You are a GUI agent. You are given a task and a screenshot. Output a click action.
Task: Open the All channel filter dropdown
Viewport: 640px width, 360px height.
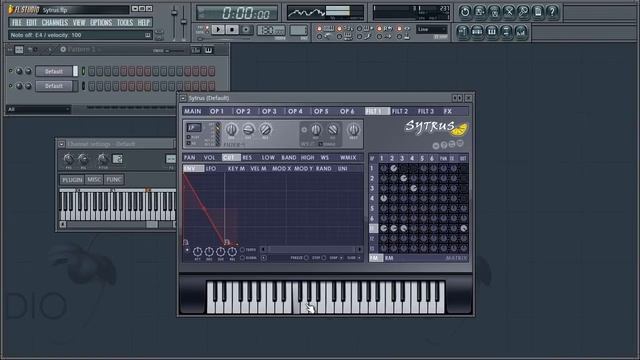pyautogui.click(x=38, y=109)
